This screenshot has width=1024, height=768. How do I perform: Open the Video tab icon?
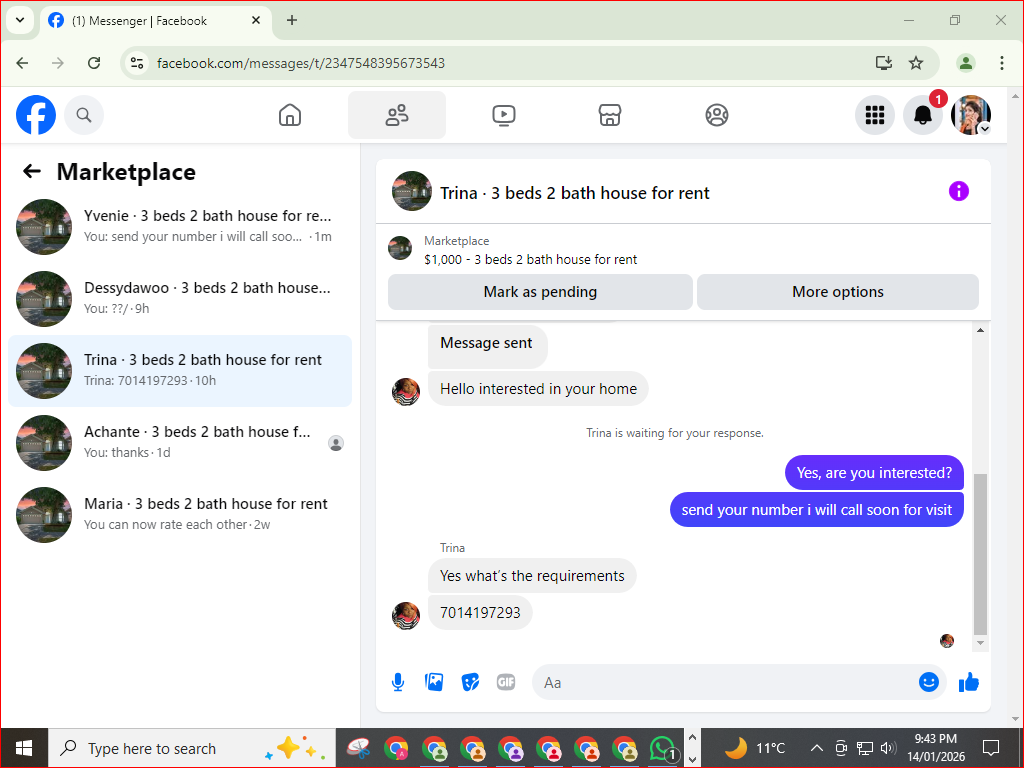[504, 115]
